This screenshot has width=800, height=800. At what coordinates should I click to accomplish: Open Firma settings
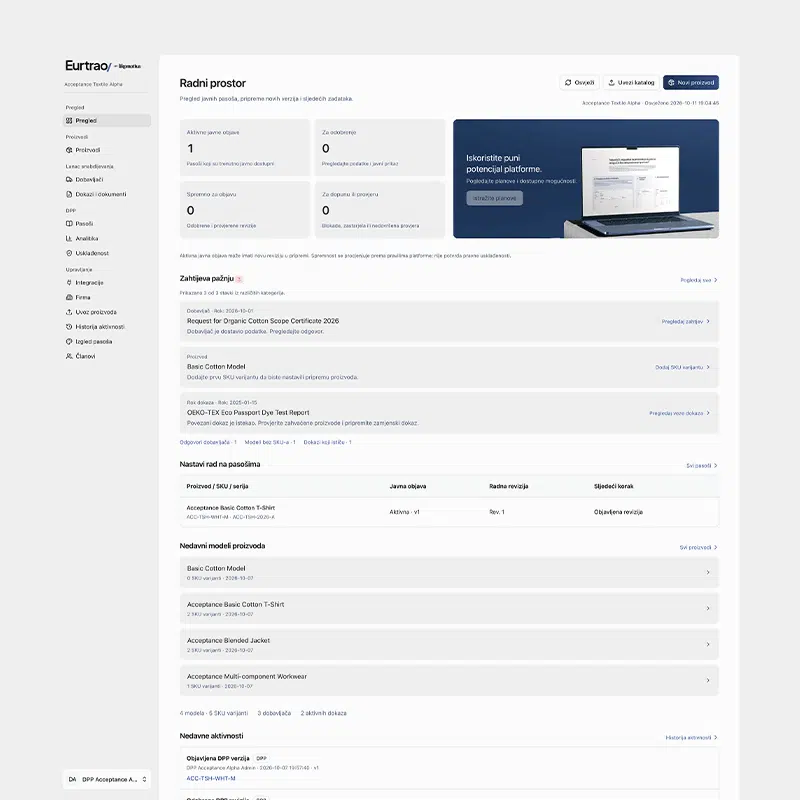107,297
